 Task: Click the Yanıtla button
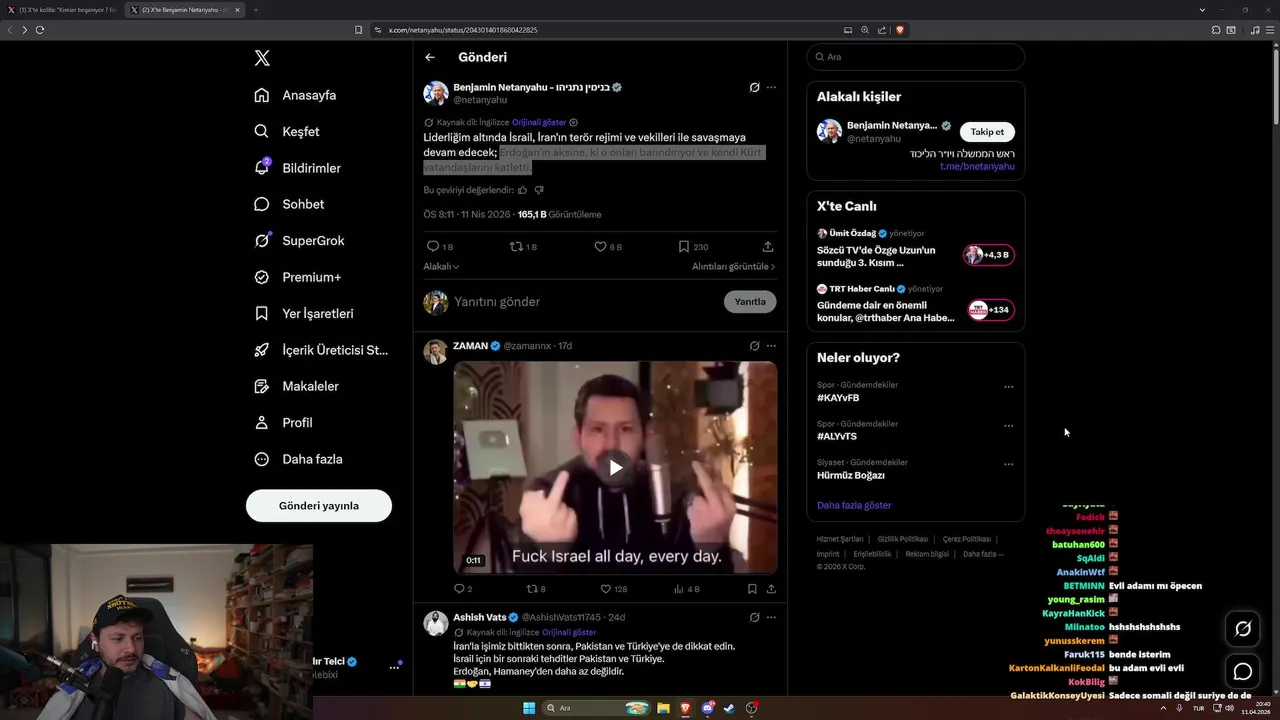pos(750,302)
